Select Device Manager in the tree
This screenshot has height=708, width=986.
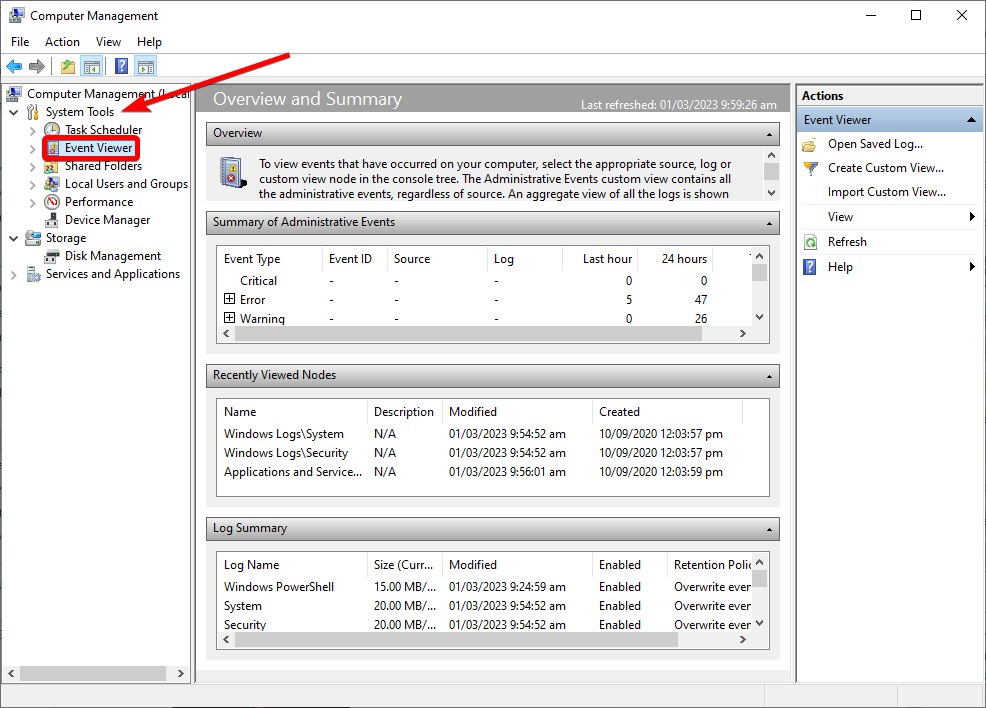[108, 220]
